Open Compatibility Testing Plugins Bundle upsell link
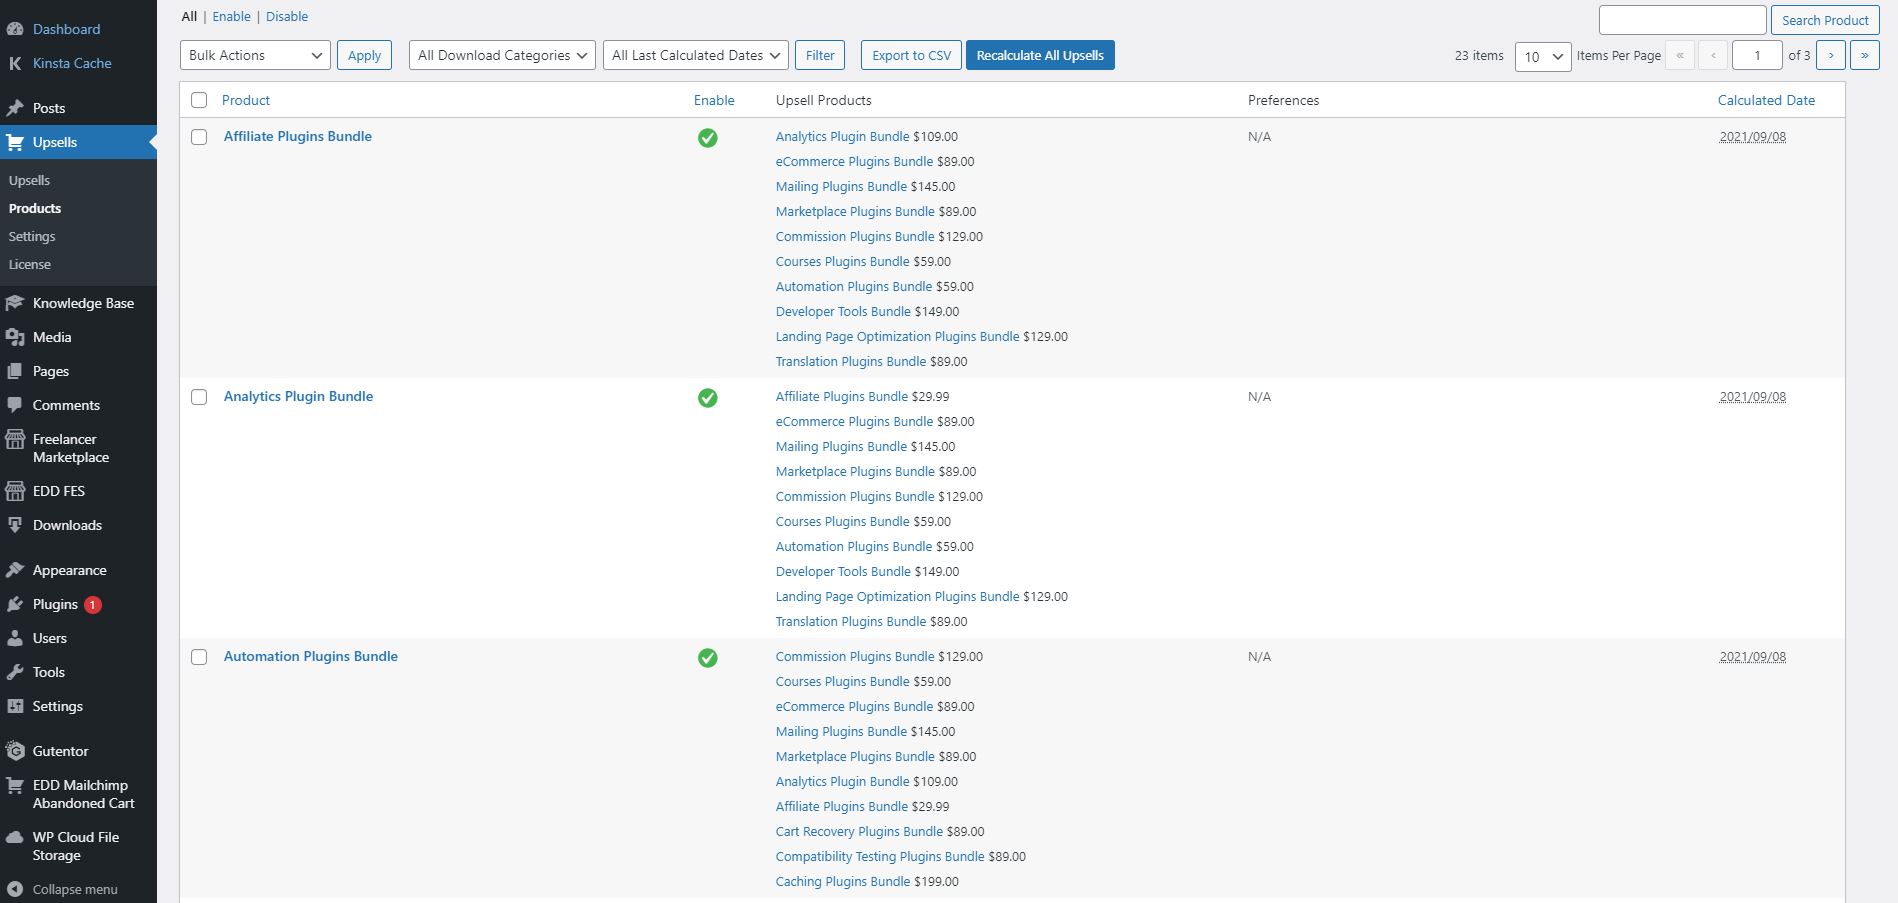This screenshot has height=903, width=1898. click(x=880, y=856)
